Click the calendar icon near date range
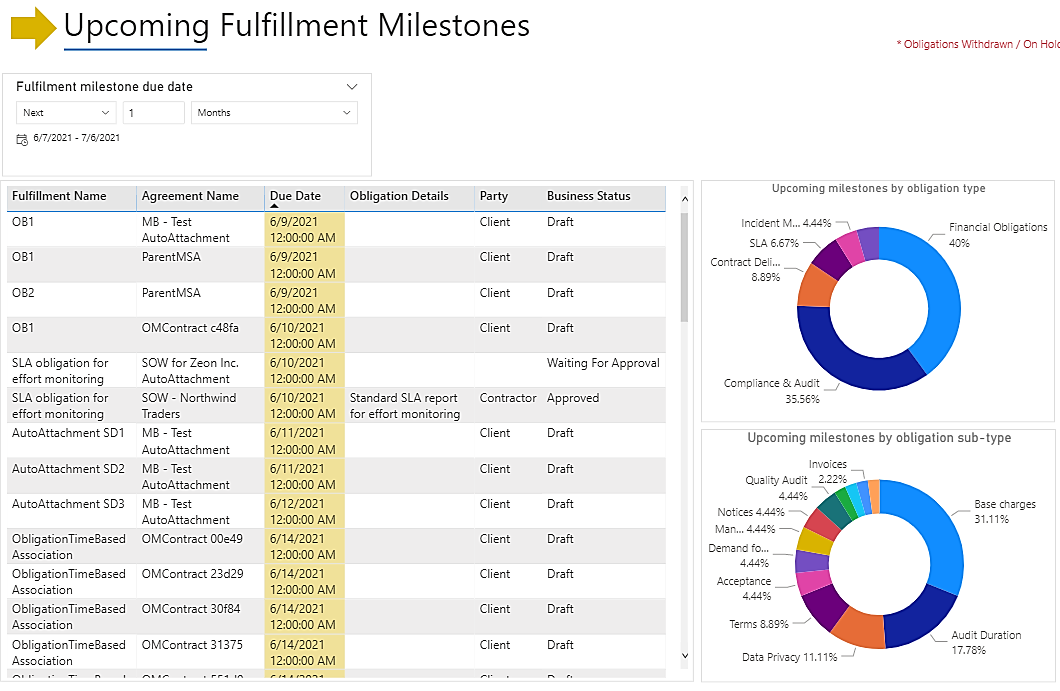Image resolution: width=1060 pixels, height=691 pixels. 22,139
